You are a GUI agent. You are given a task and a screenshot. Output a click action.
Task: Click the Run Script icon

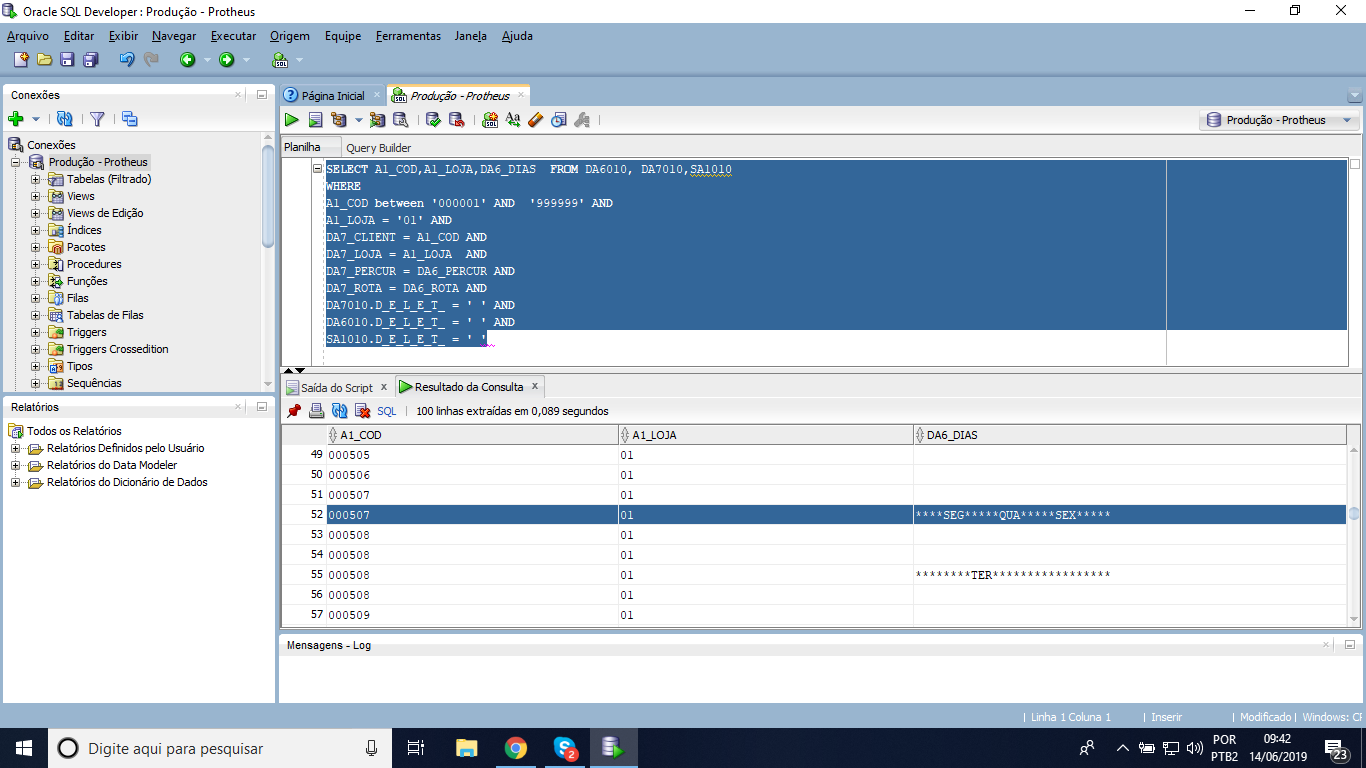point(315,120)
